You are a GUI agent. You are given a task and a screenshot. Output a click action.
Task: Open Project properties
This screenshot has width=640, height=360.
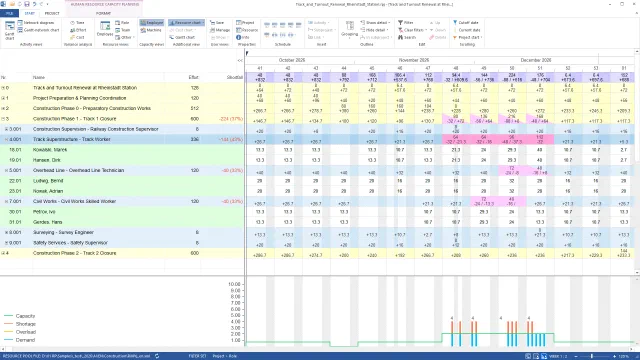click(245, 23)
